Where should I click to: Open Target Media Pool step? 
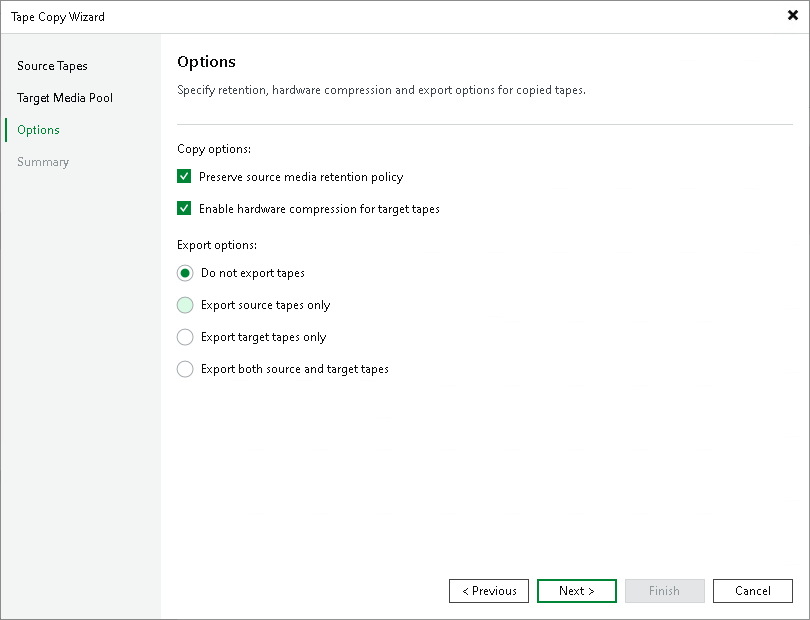(x=65, y=98)
